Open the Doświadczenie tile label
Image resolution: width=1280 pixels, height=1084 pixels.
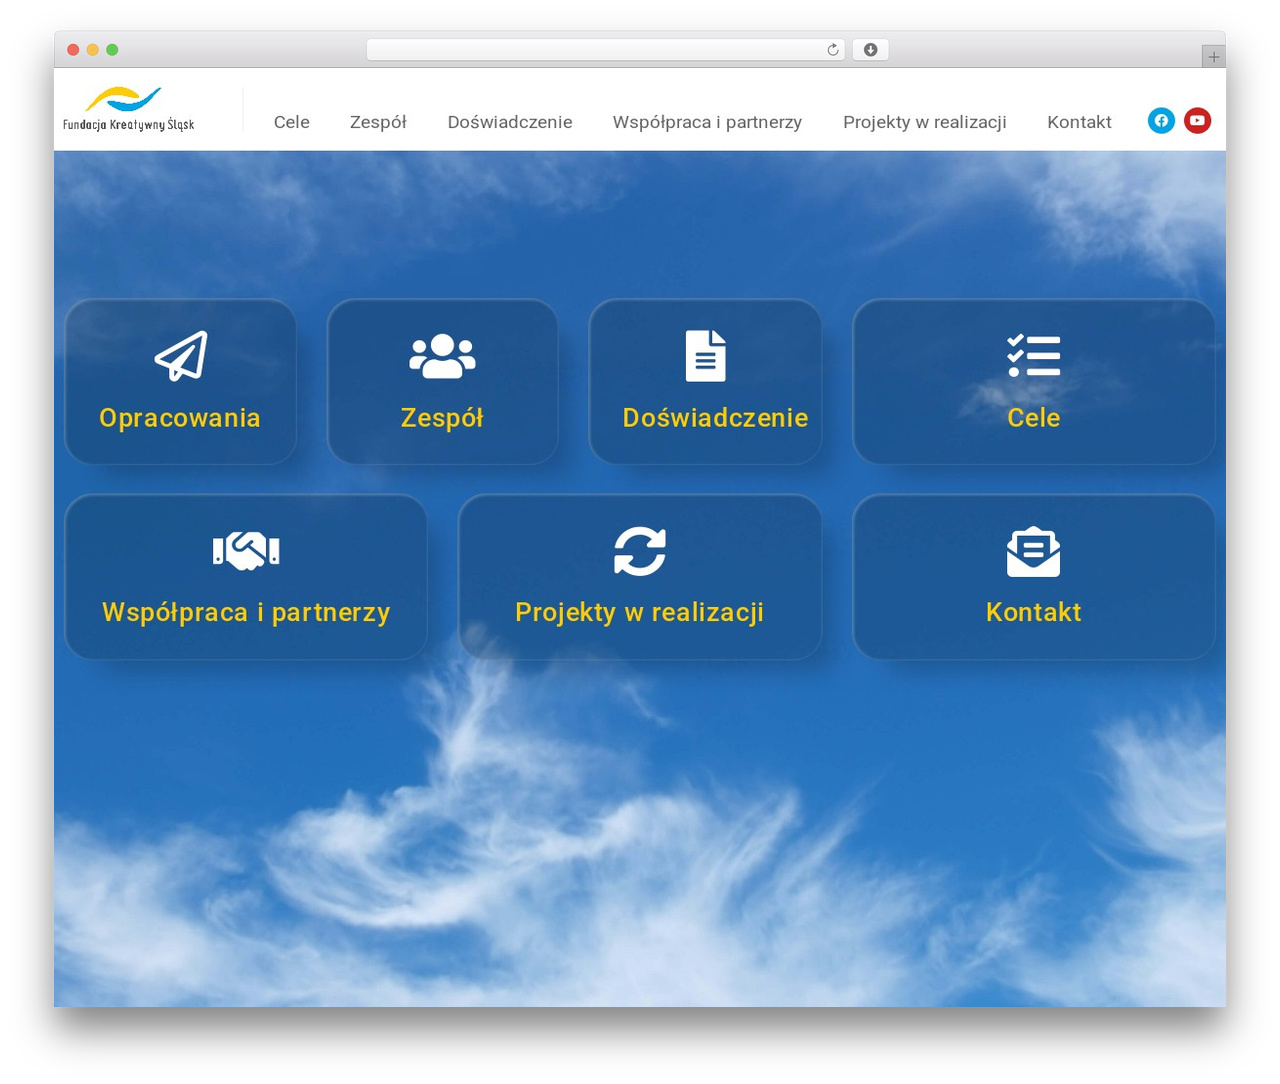[x=715, y=418]
